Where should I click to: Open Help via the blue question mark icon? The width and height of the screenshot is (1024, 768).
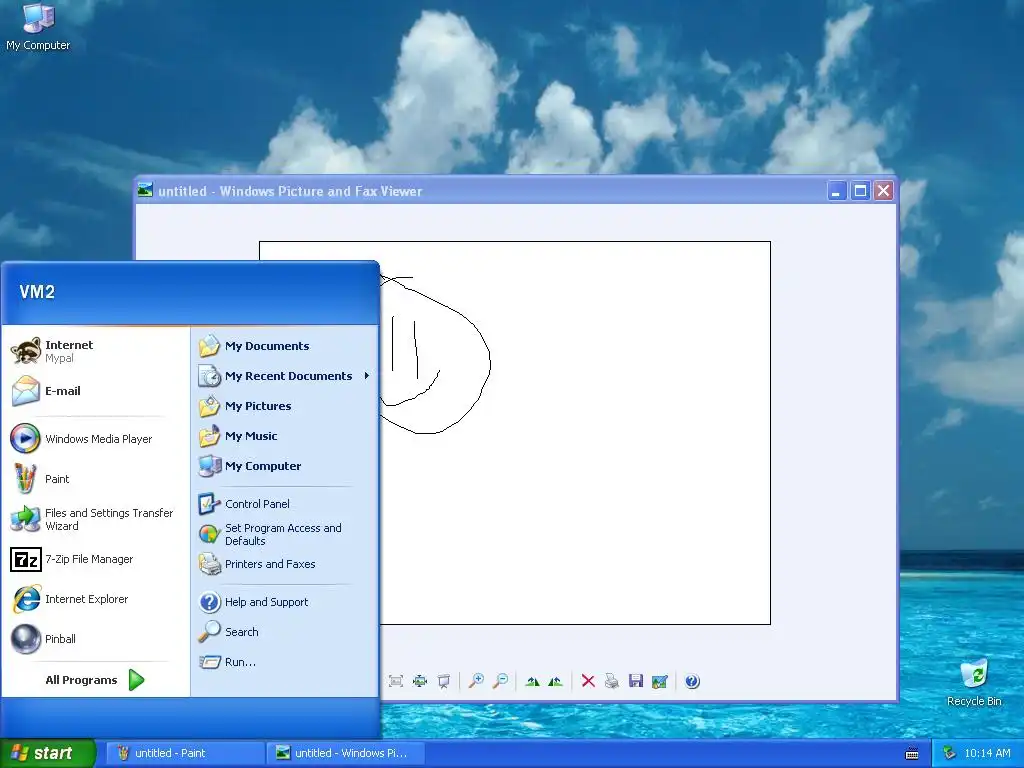[692, 681]
